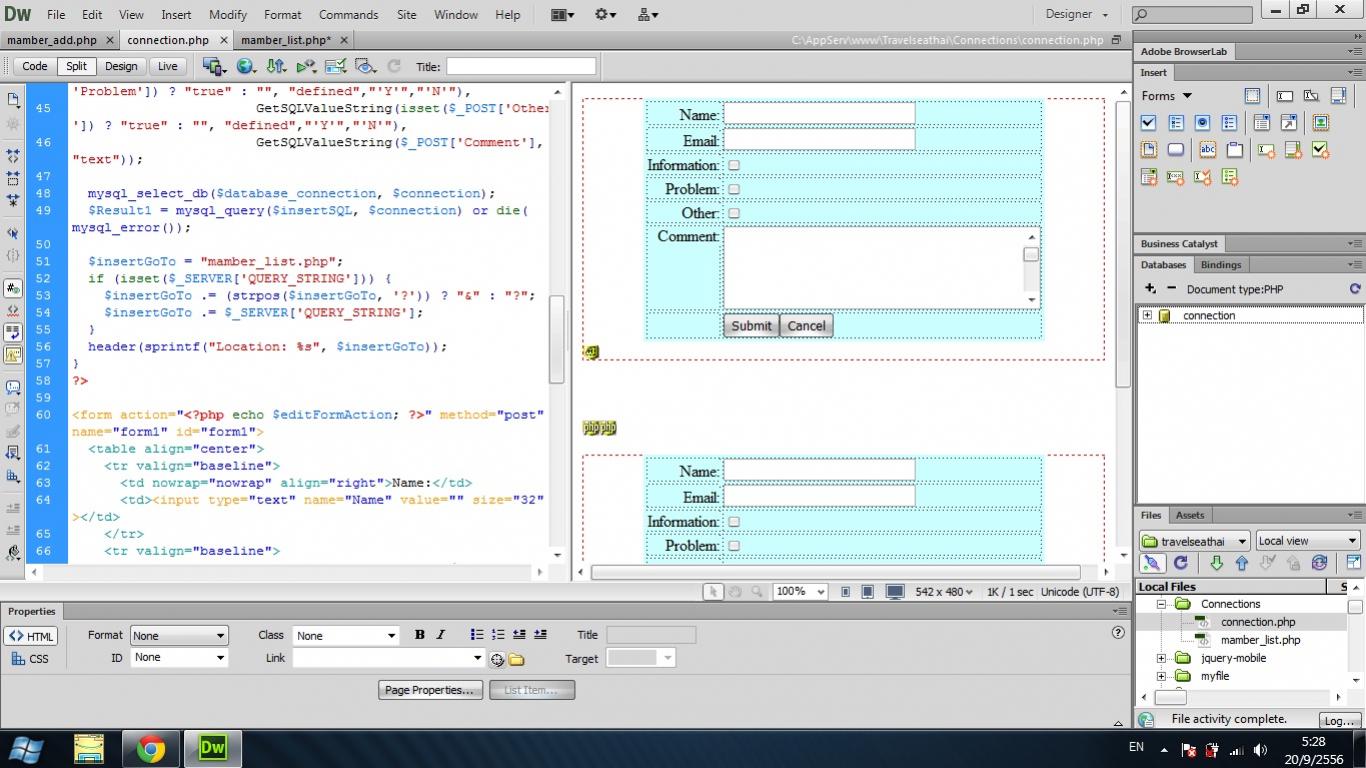Toggle Problem checkbox in upper form
The image size is (1366, 768).
point(734,189)
